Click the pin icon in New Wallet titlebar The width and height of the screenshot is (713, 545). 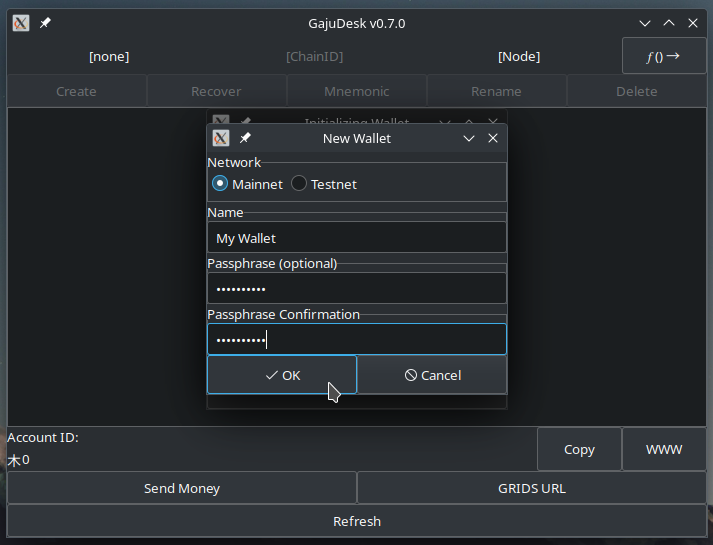pyautogui.click(x=245, y=138)
